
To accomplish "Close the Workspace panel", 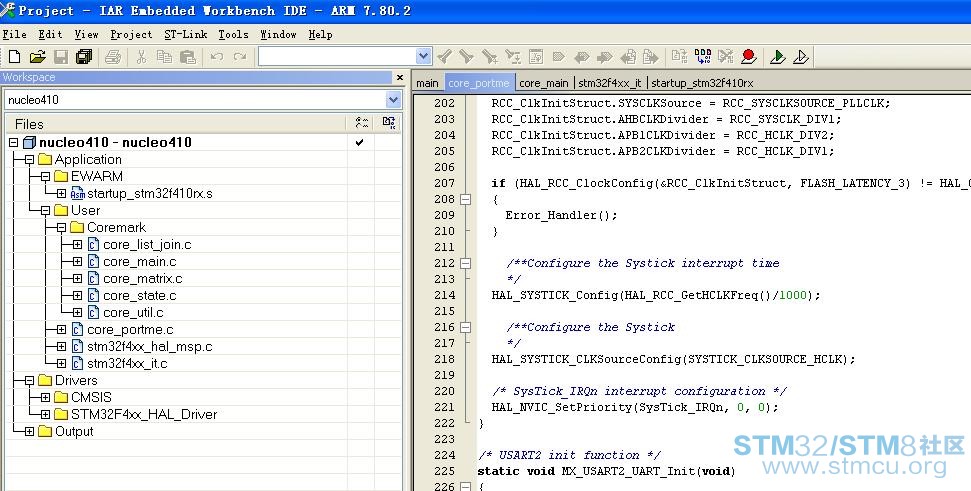I will (399, 77).
